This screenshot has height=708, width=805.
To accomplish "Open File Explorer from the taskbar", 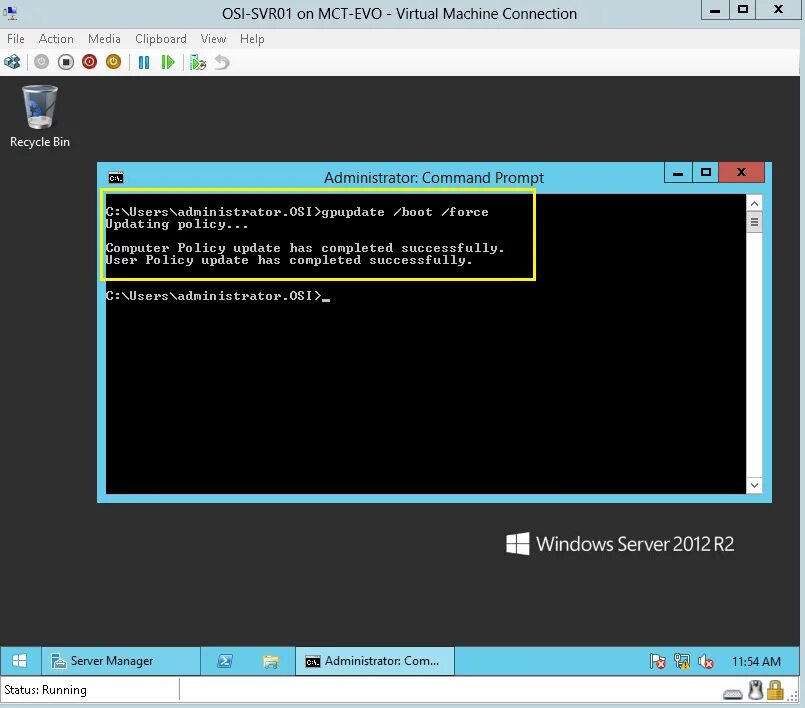I will pyautogui.click(x=271, y=661).
